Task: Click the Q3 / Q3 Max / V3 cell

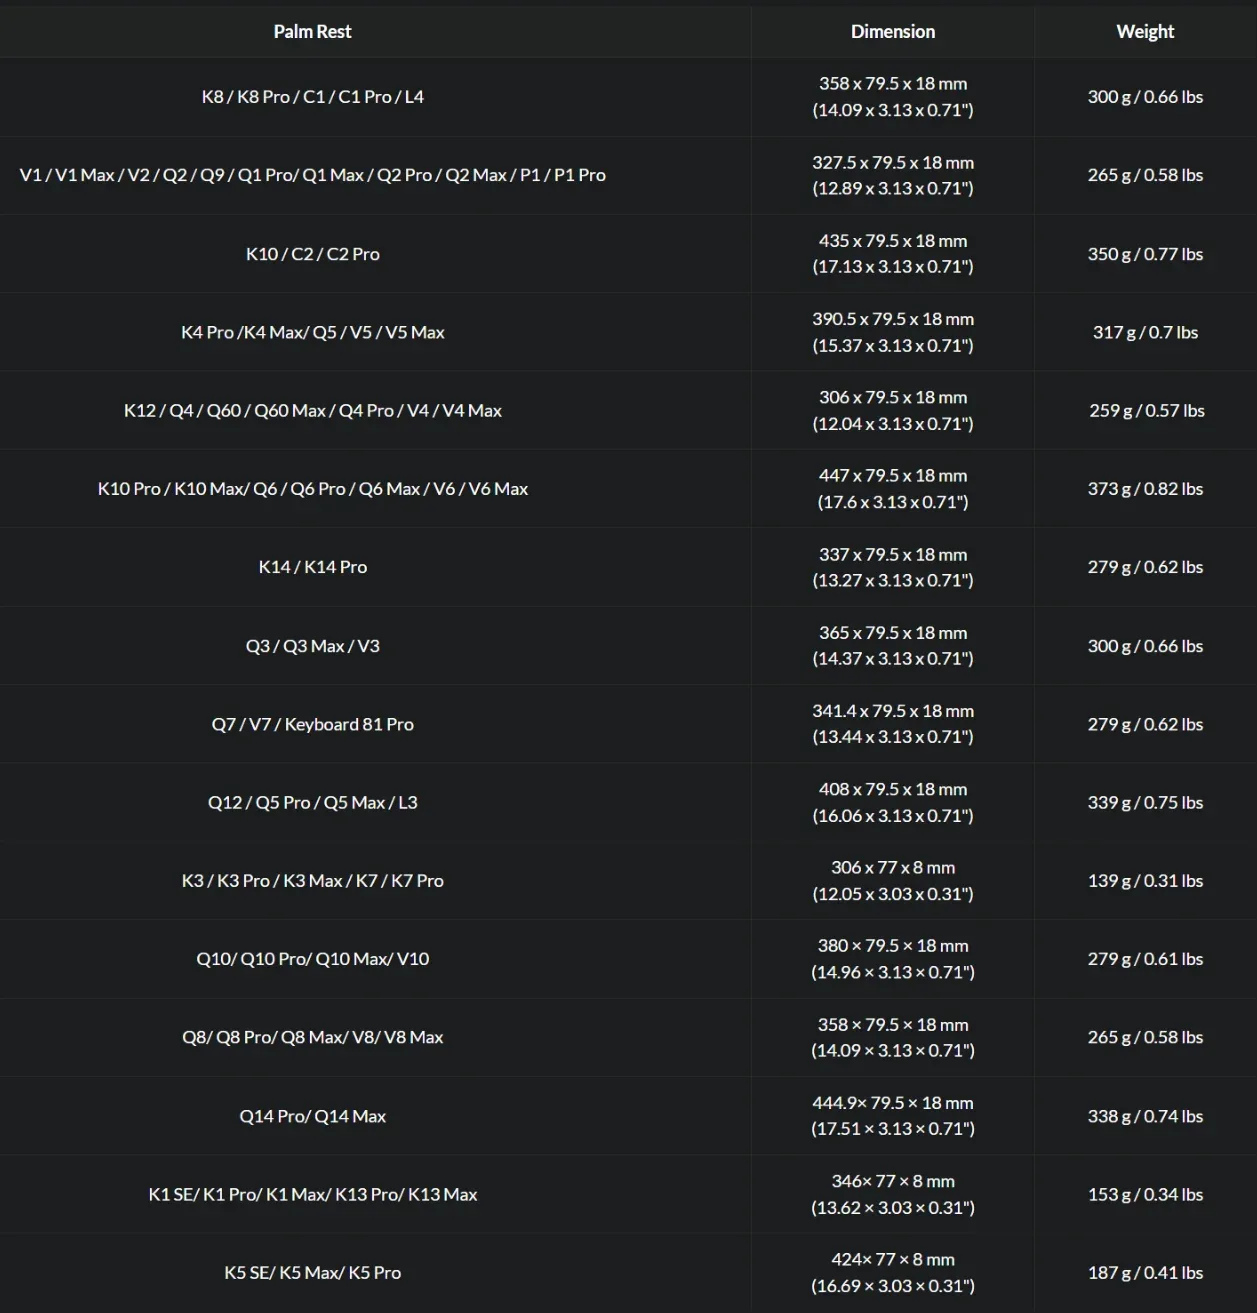Action: pos(312,646)
